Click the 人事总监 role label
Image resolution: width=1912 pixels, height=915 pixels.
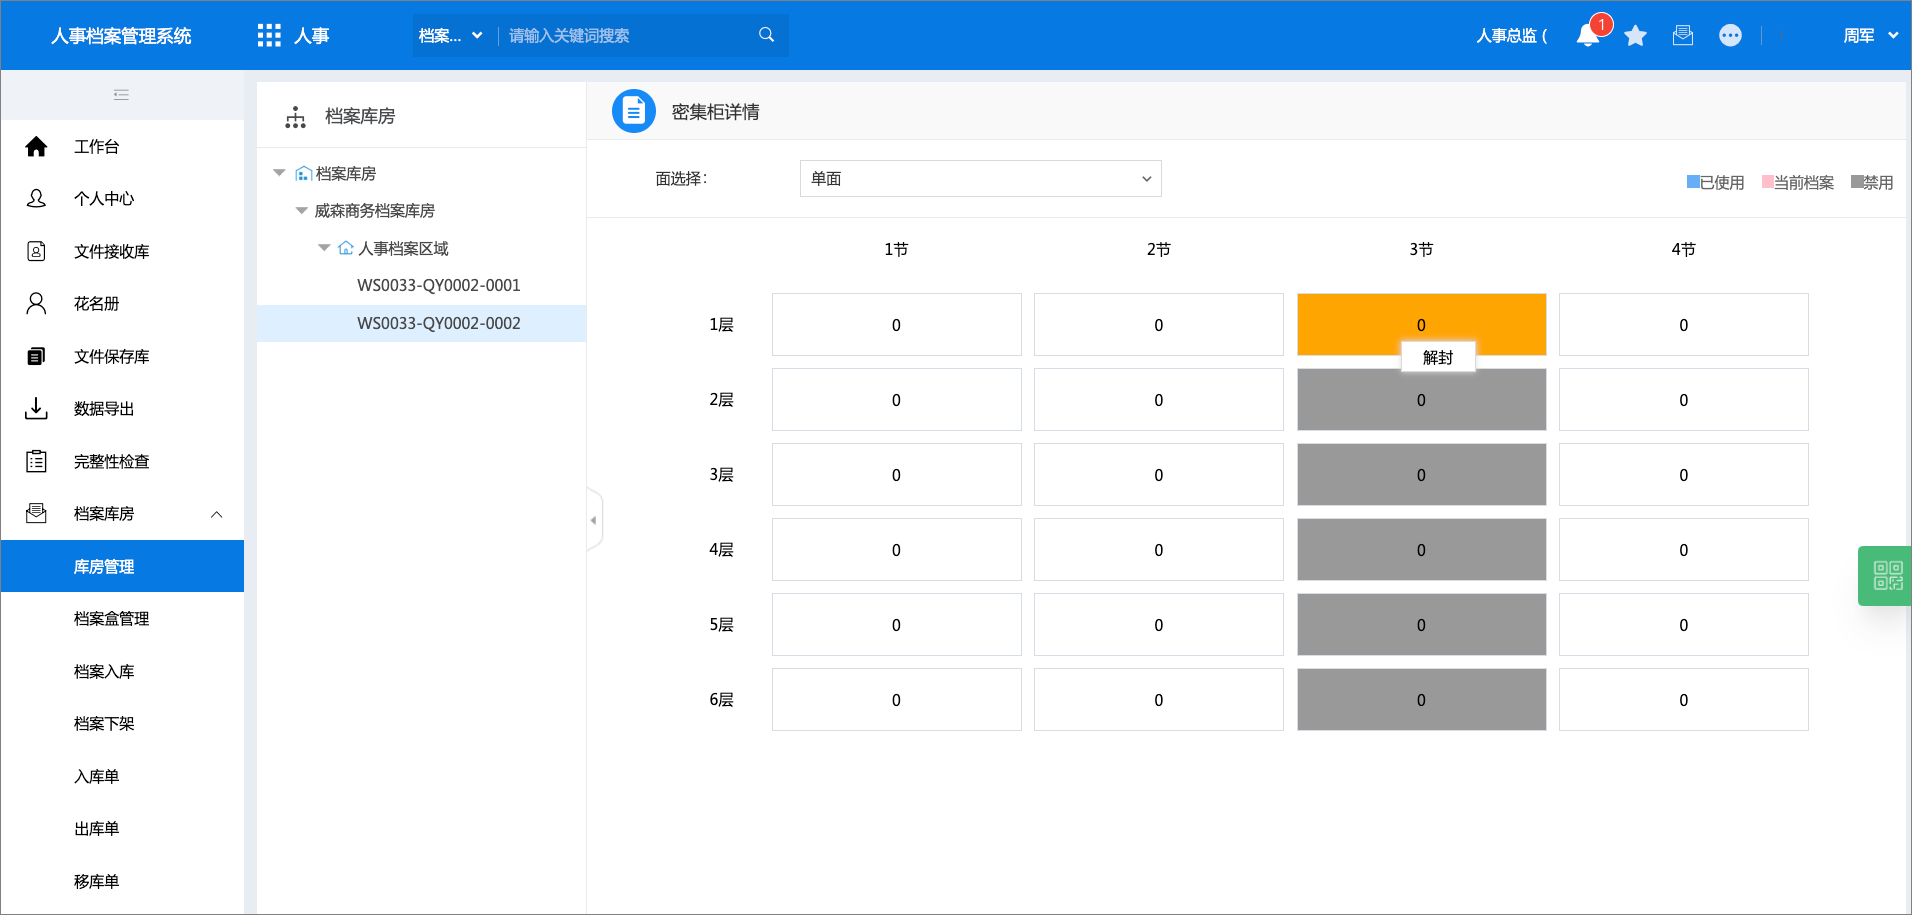pyautogui.click(x=1511, y=36)
